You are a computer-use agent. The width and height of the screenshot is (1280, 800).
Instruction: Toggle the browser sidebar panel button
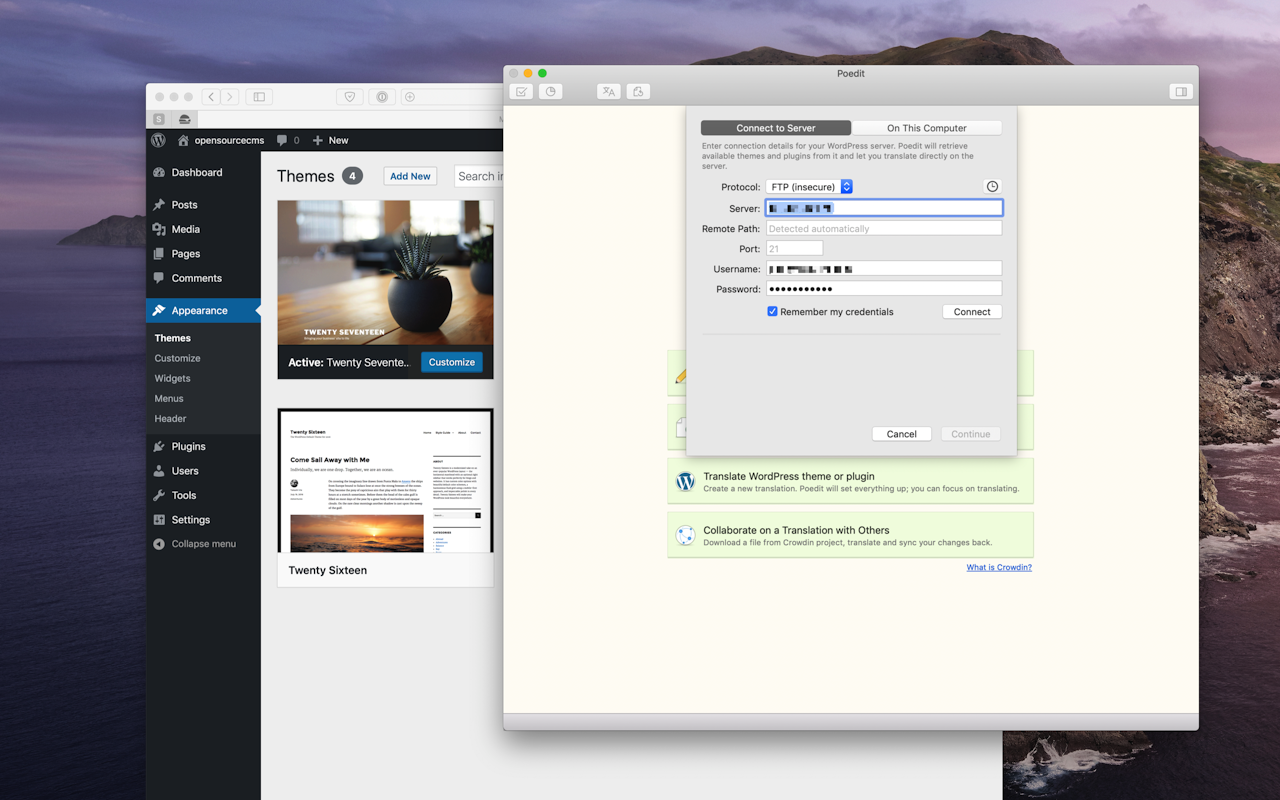coord(259,97)
